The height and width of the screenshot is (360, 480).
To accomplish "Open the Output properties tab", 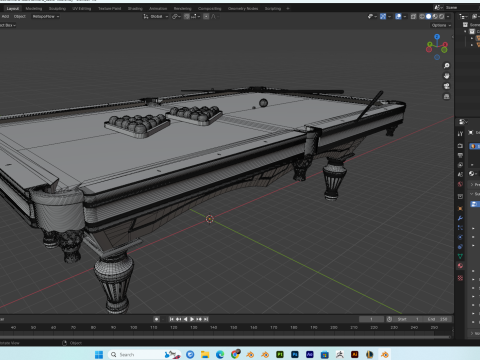I will (x=460, y=155).
